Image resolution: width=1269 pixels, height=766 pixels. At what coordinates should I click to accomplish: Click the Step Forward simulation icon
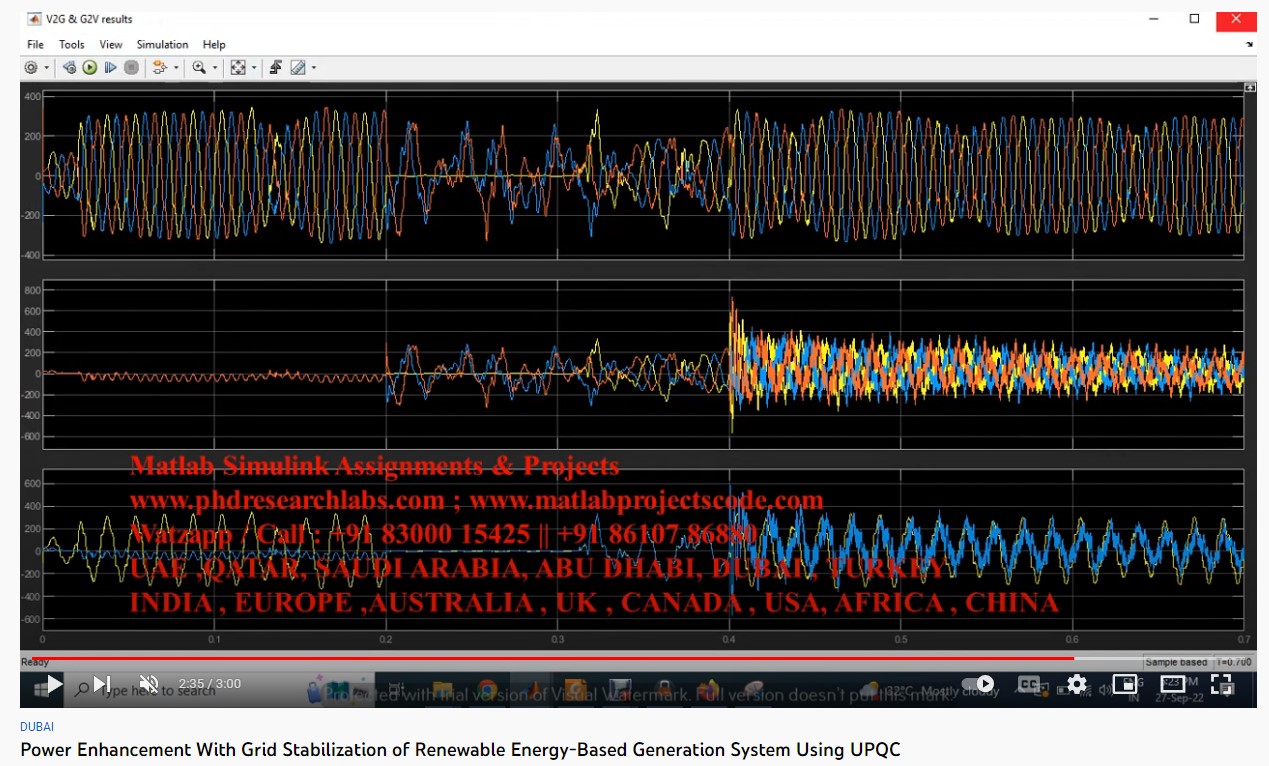(x=110, y=68)
